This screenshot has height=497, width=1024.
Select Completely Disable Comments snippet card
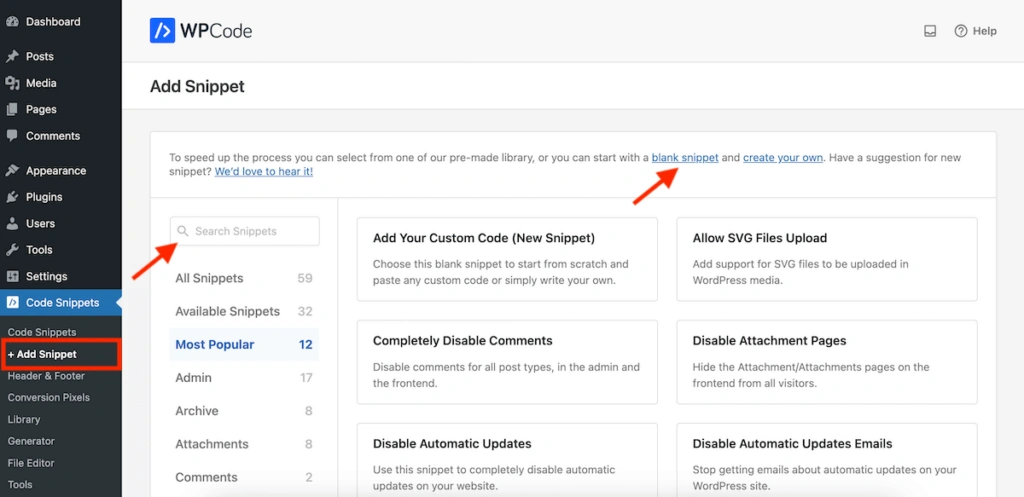[507, 361]
